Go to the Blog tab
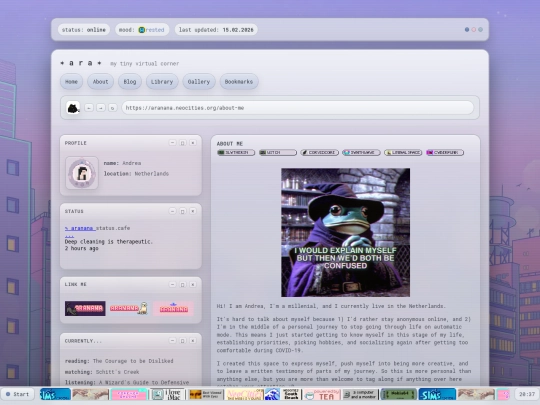Image resolution: width=540 pixels, height=405 pixels. (130, 82)
